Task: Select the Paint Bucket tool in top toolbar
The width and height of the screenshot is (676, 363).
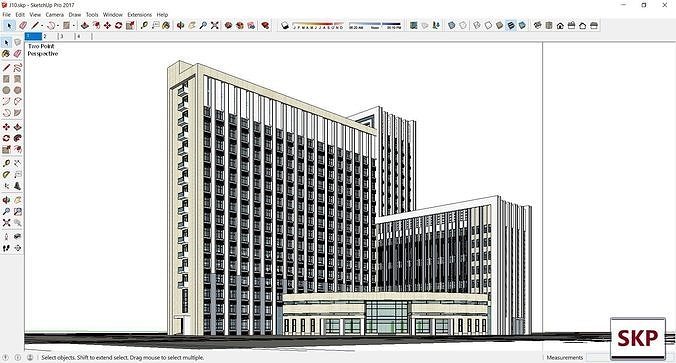Action: tap(166, 25)
